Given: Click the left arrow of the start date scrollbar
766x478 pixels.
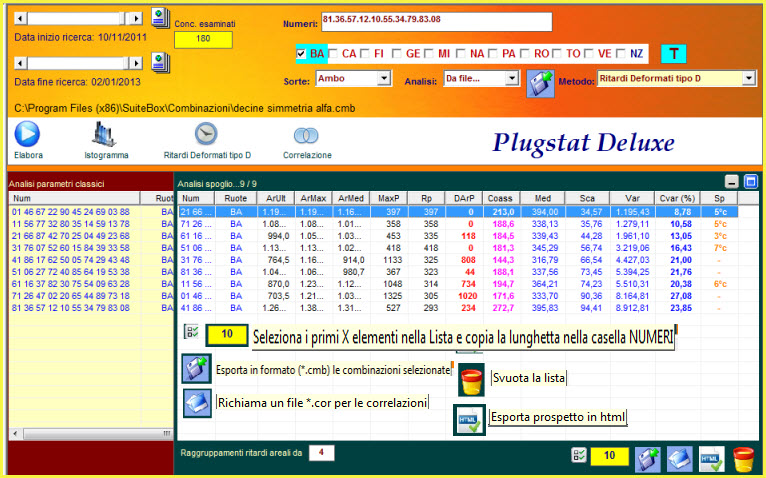Looking at the screenshot, I should 21,19.
